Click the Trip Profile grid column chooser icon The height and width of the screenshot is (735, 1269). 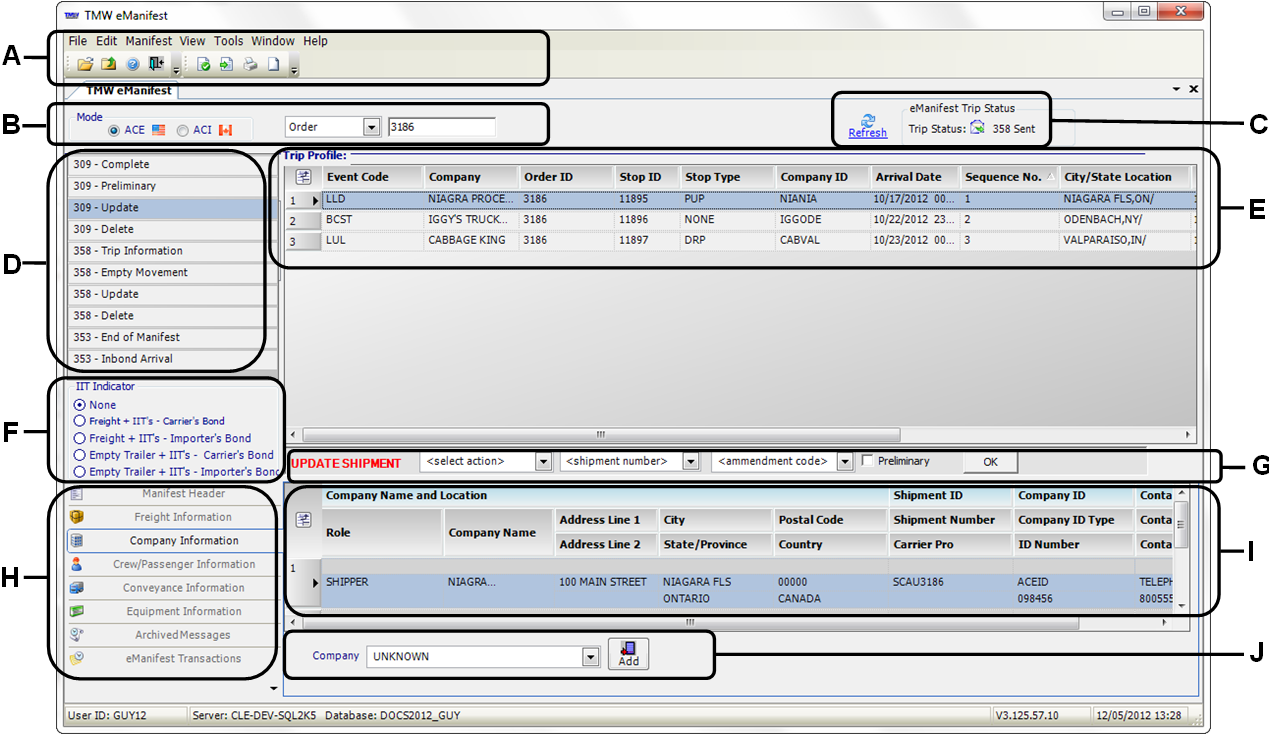tap(304, 177)
